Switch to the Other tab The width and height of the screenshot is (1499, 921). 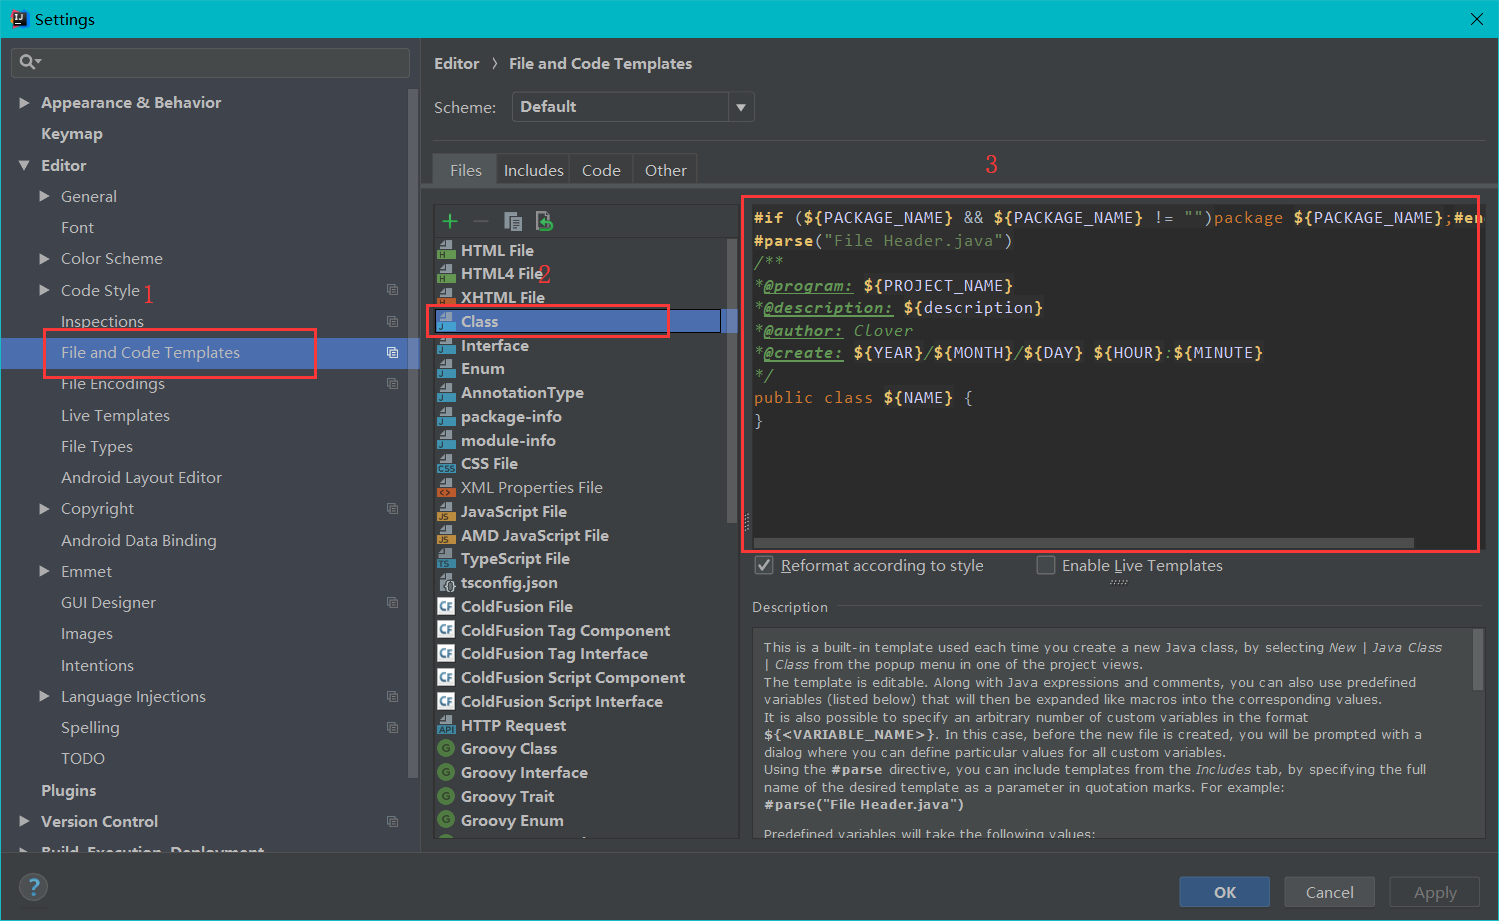(x=665, y=170)
